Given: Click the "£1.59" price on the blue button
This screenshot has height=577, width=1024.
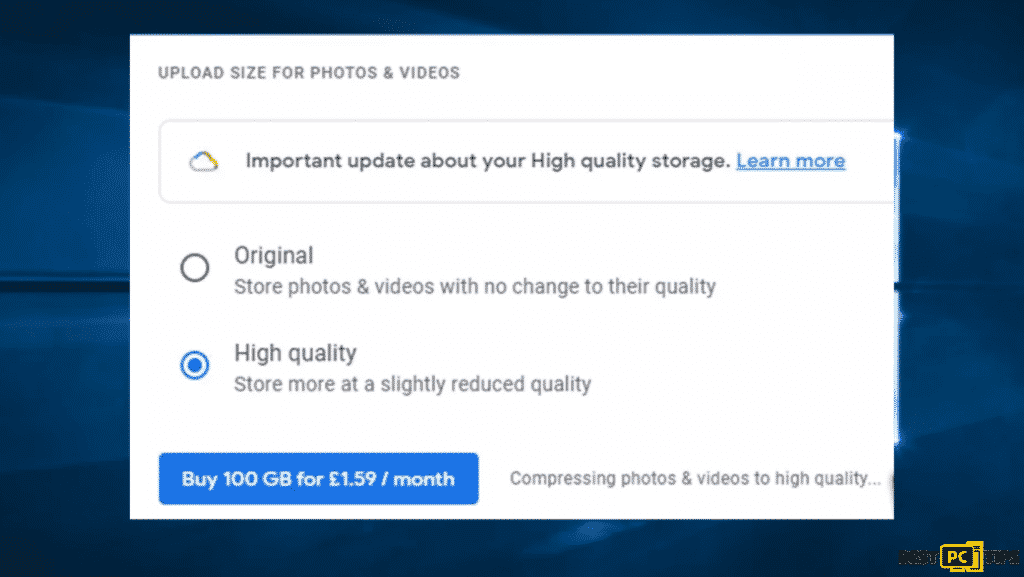Looking at the screenshot, I should (x=353, y=478).
